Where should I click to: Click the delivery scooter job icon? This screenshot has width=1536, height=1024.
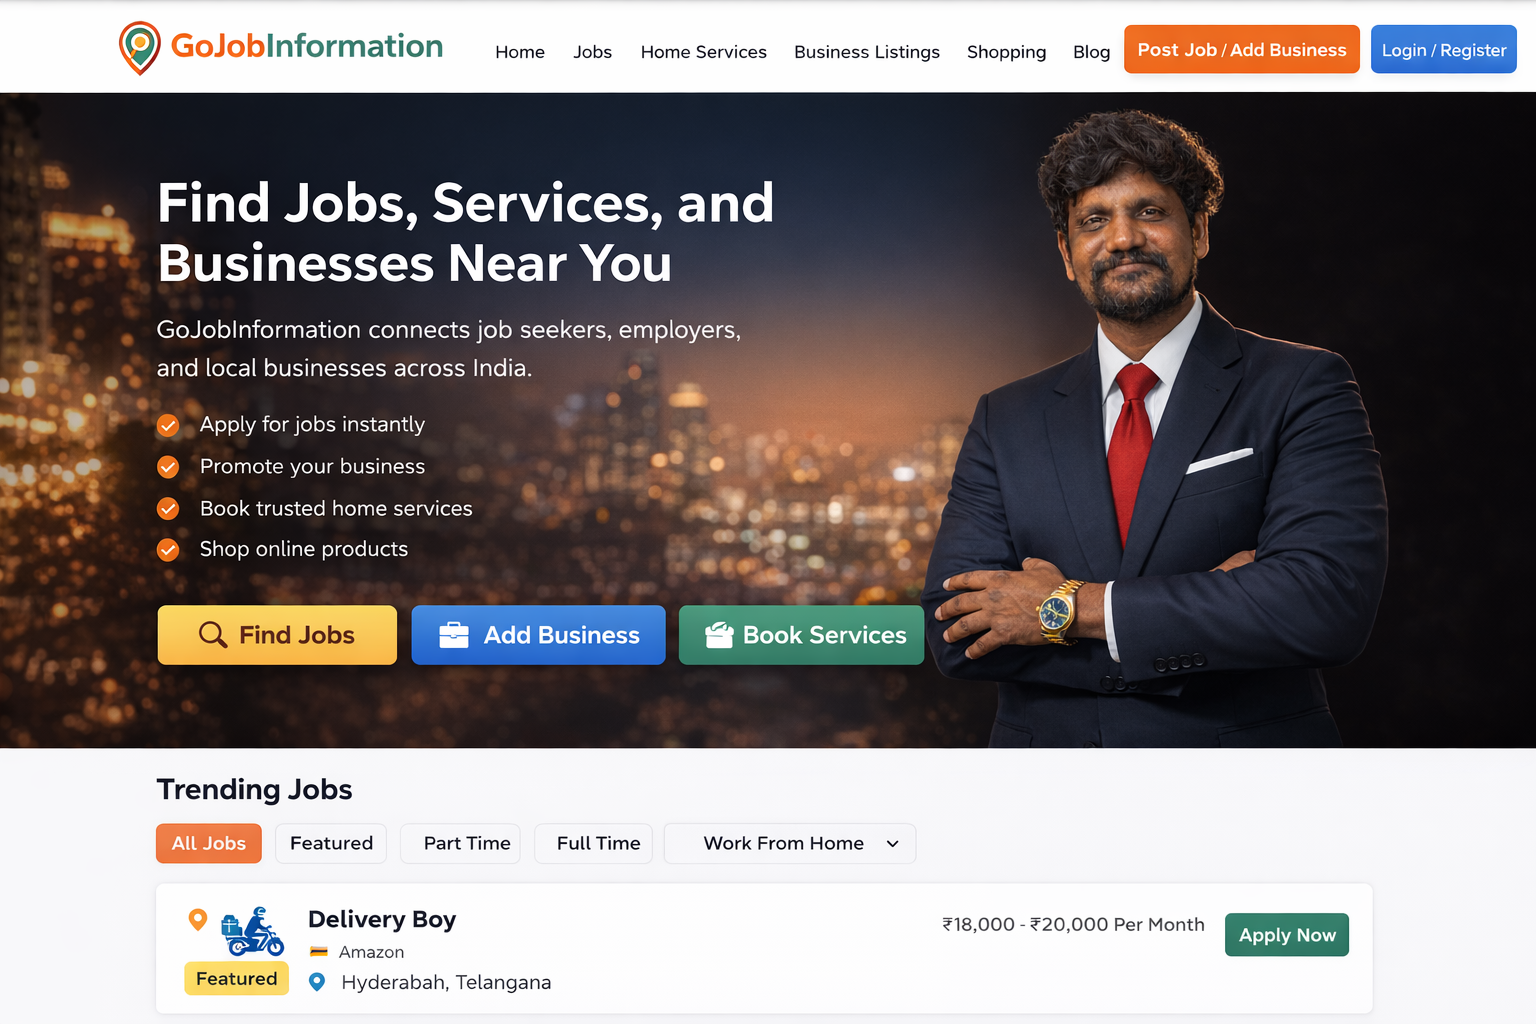252,931
